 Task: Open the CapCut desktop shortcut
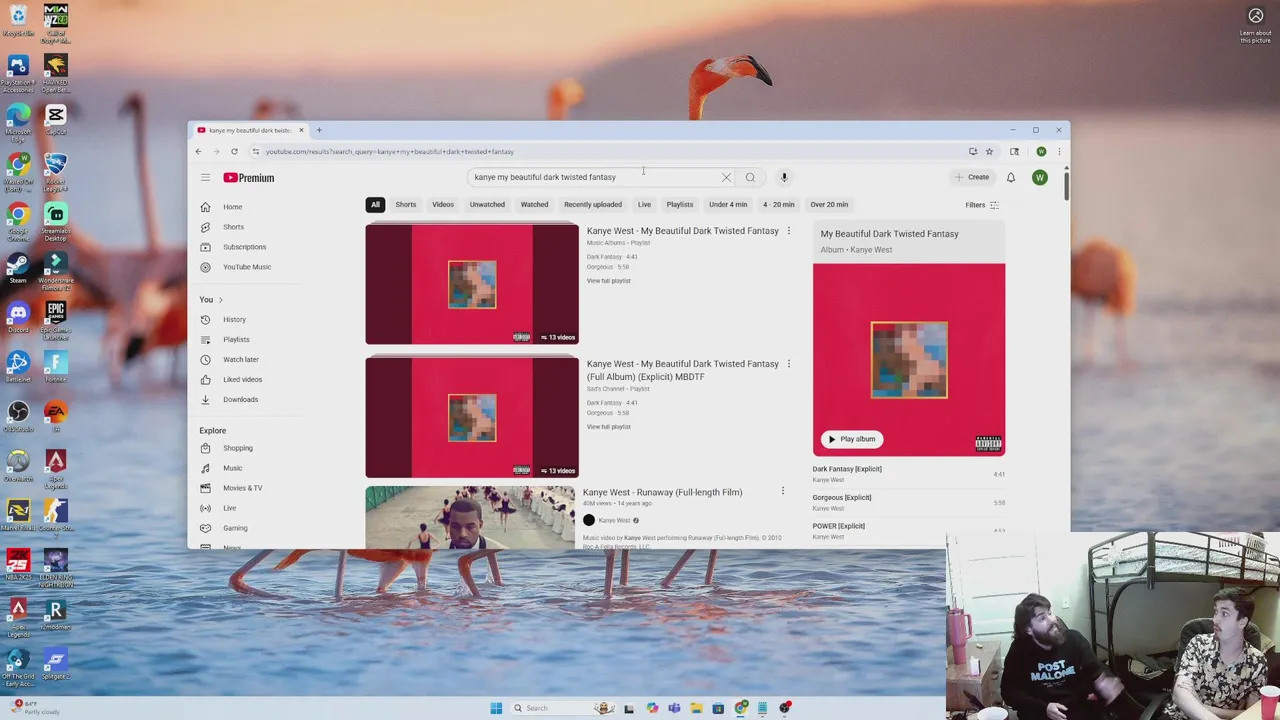(56, 119)
